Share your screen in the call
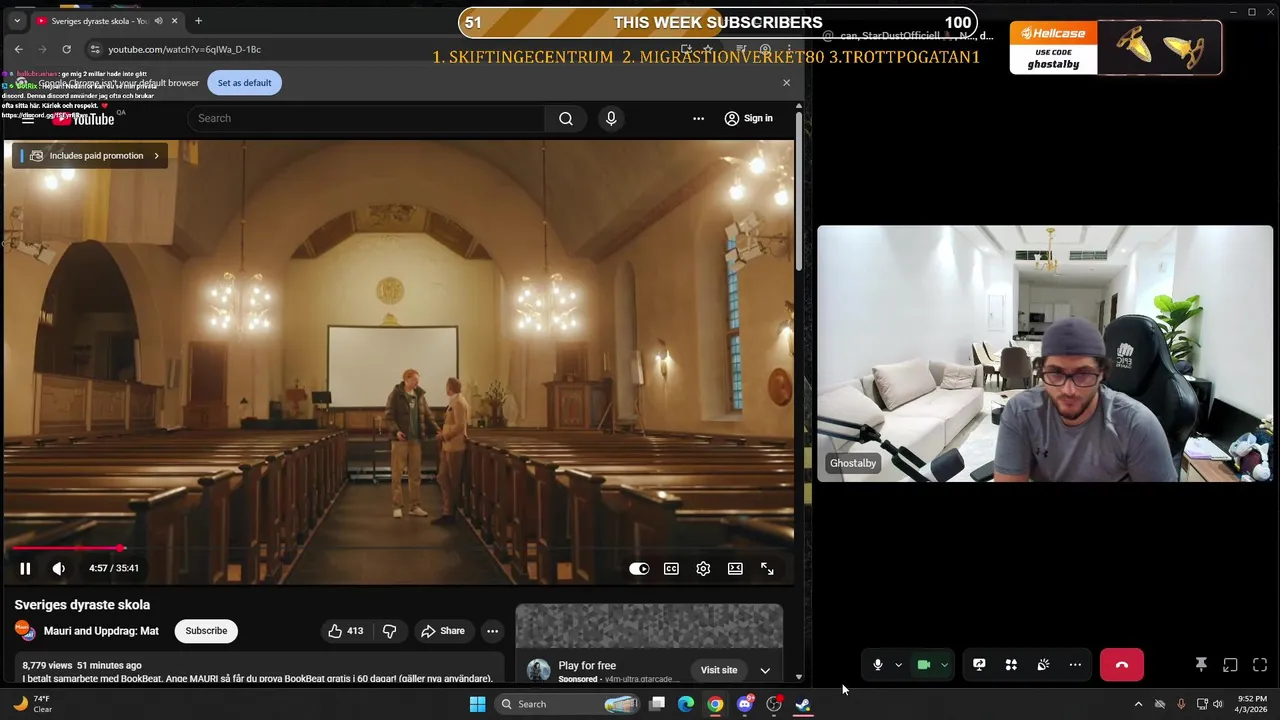 979,665
